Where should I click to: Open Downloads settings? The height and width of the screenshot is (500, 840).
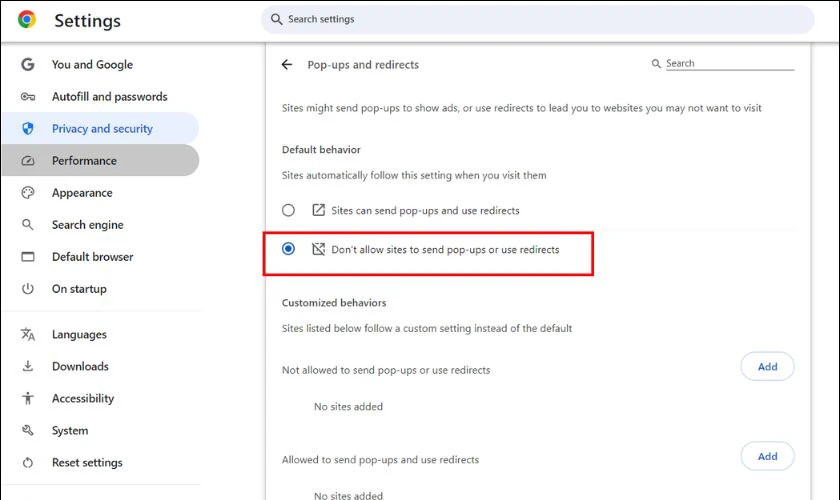[100, 367]
